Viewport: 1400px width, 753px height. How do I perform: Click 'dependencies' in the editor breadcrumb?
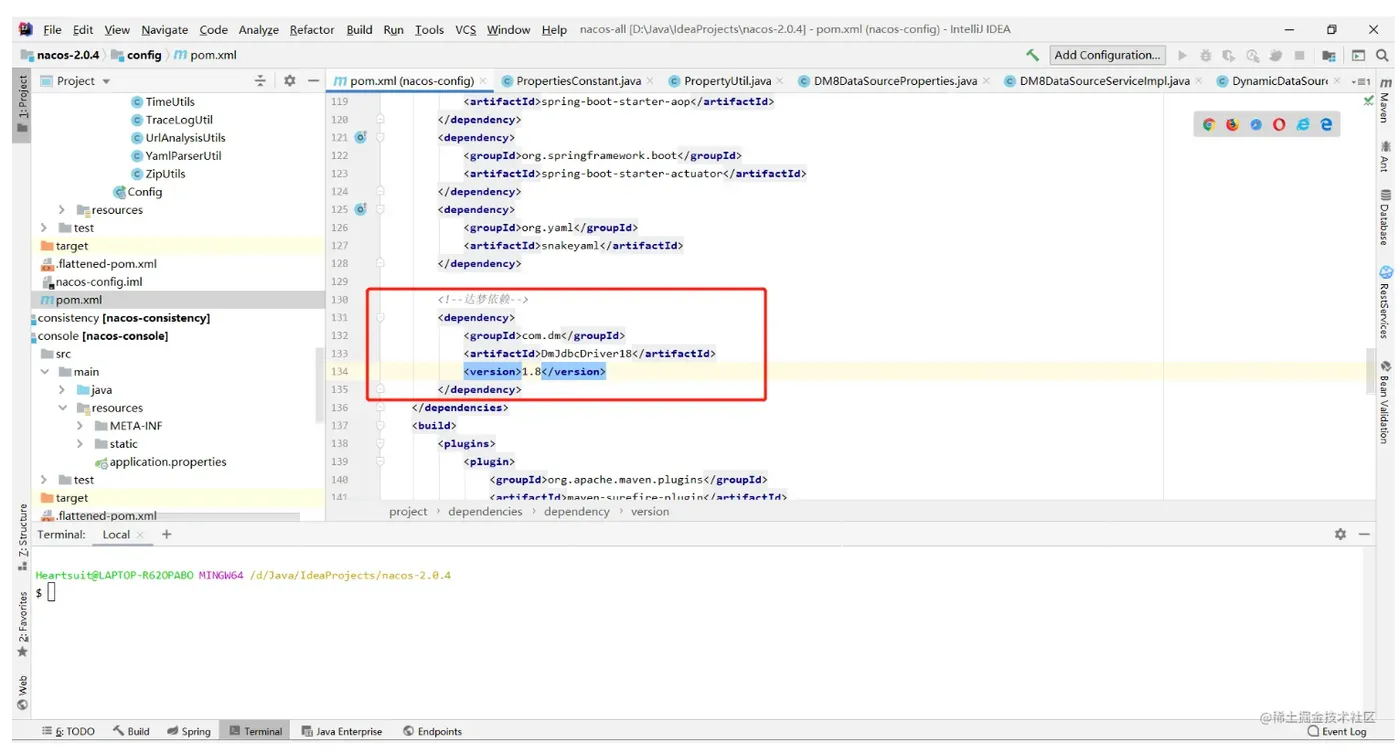click(x=485, y=511)
